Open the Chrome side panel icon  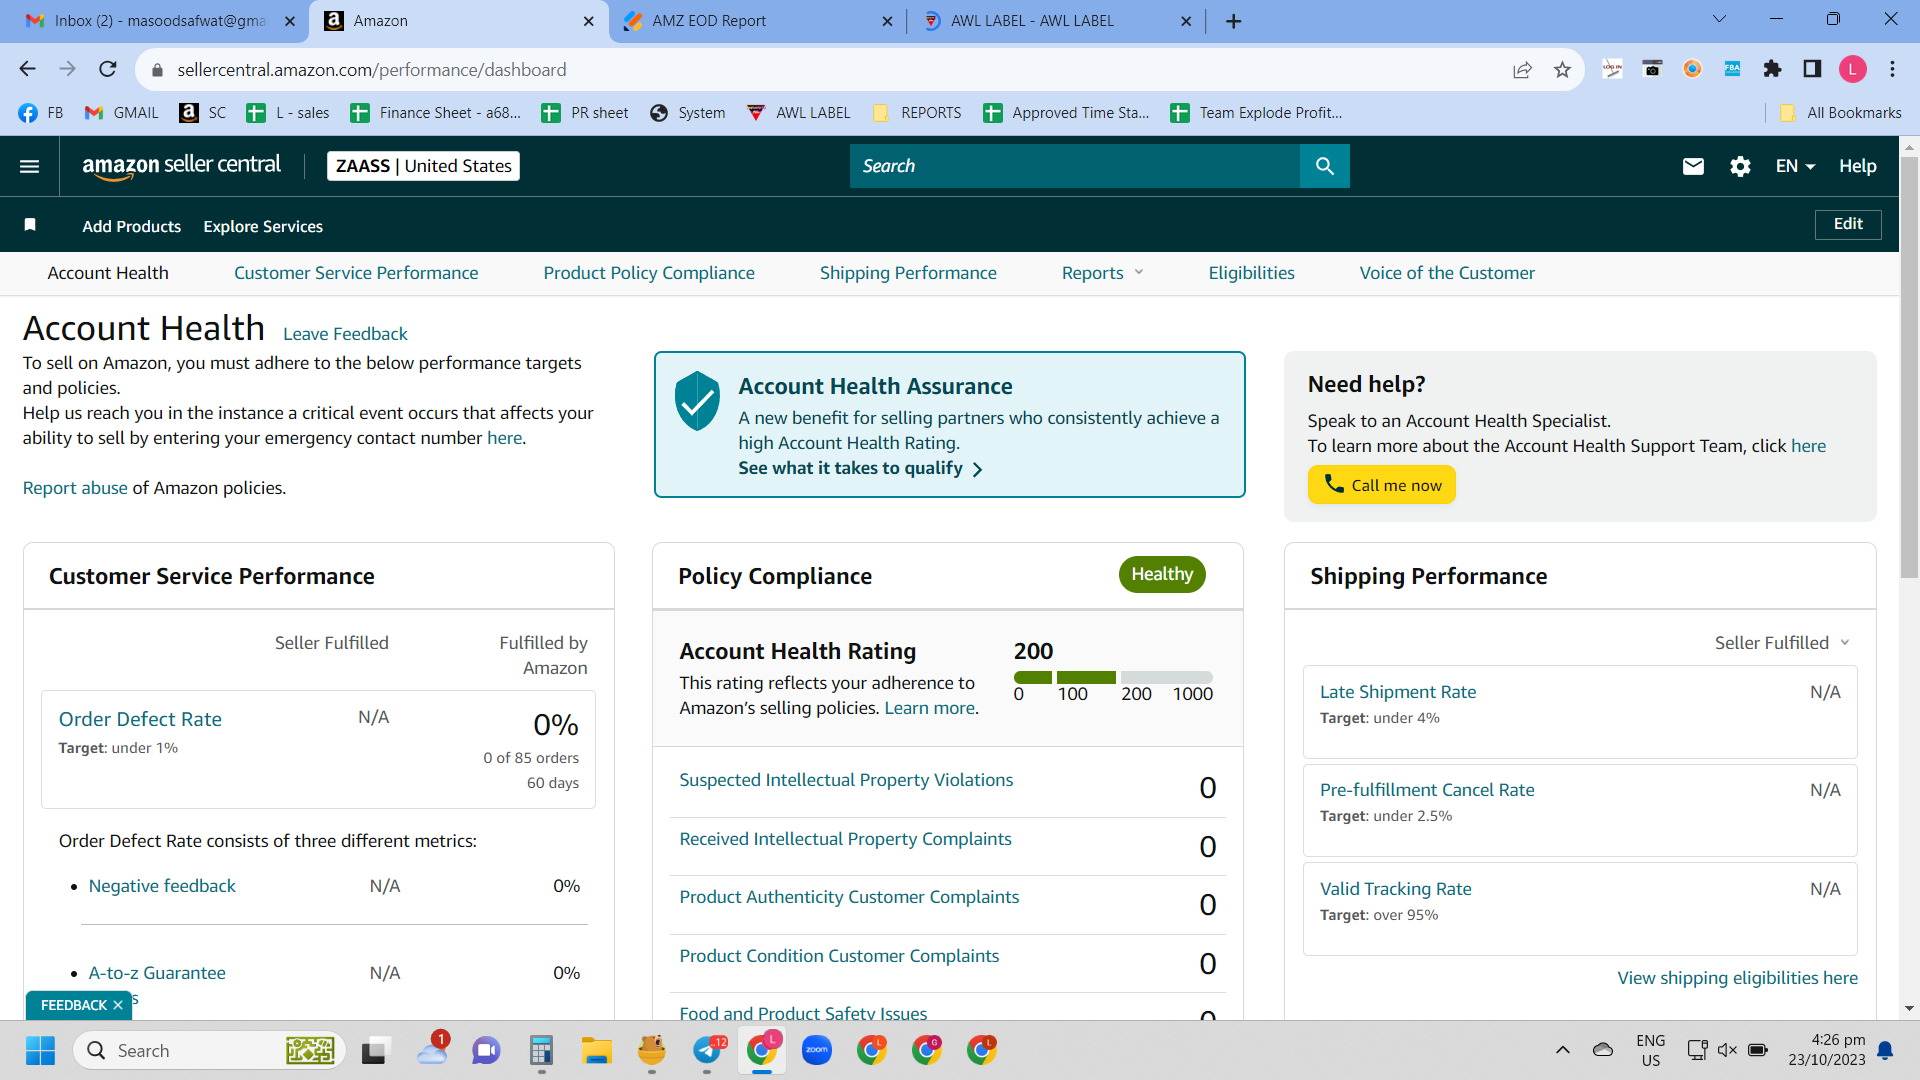tap(1812, 68)
